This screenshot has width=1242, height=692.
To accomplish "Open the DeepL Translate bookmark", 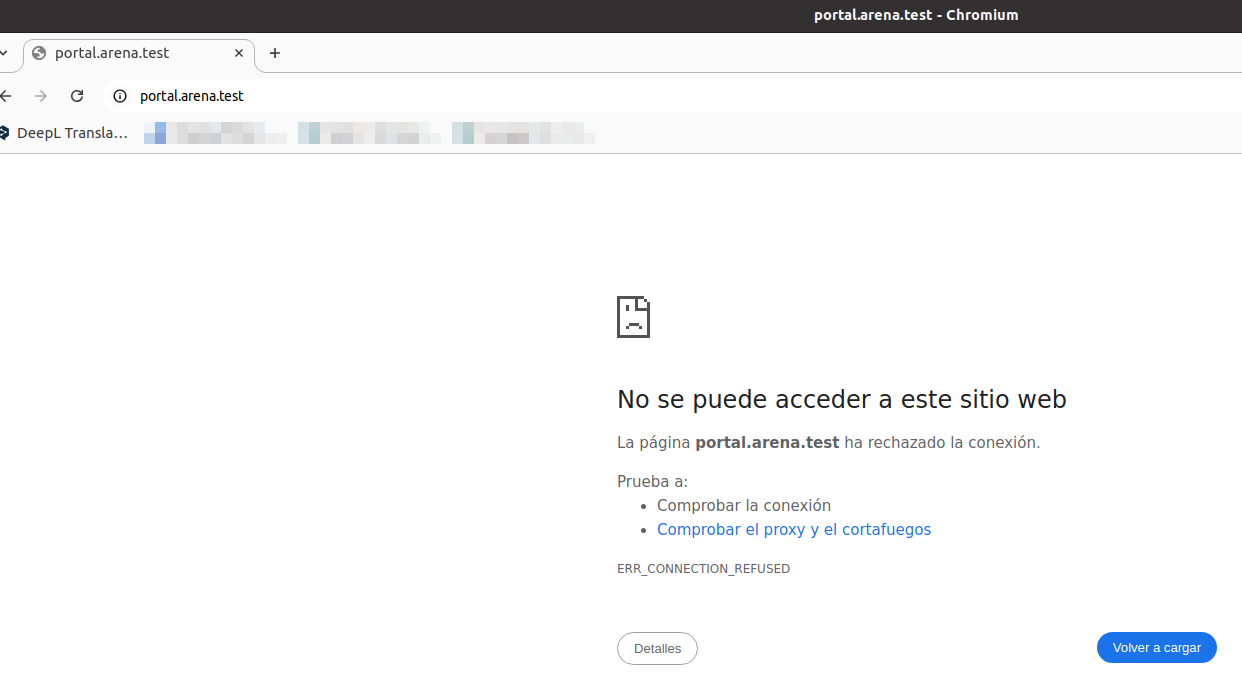I will [x=65, y=132].
